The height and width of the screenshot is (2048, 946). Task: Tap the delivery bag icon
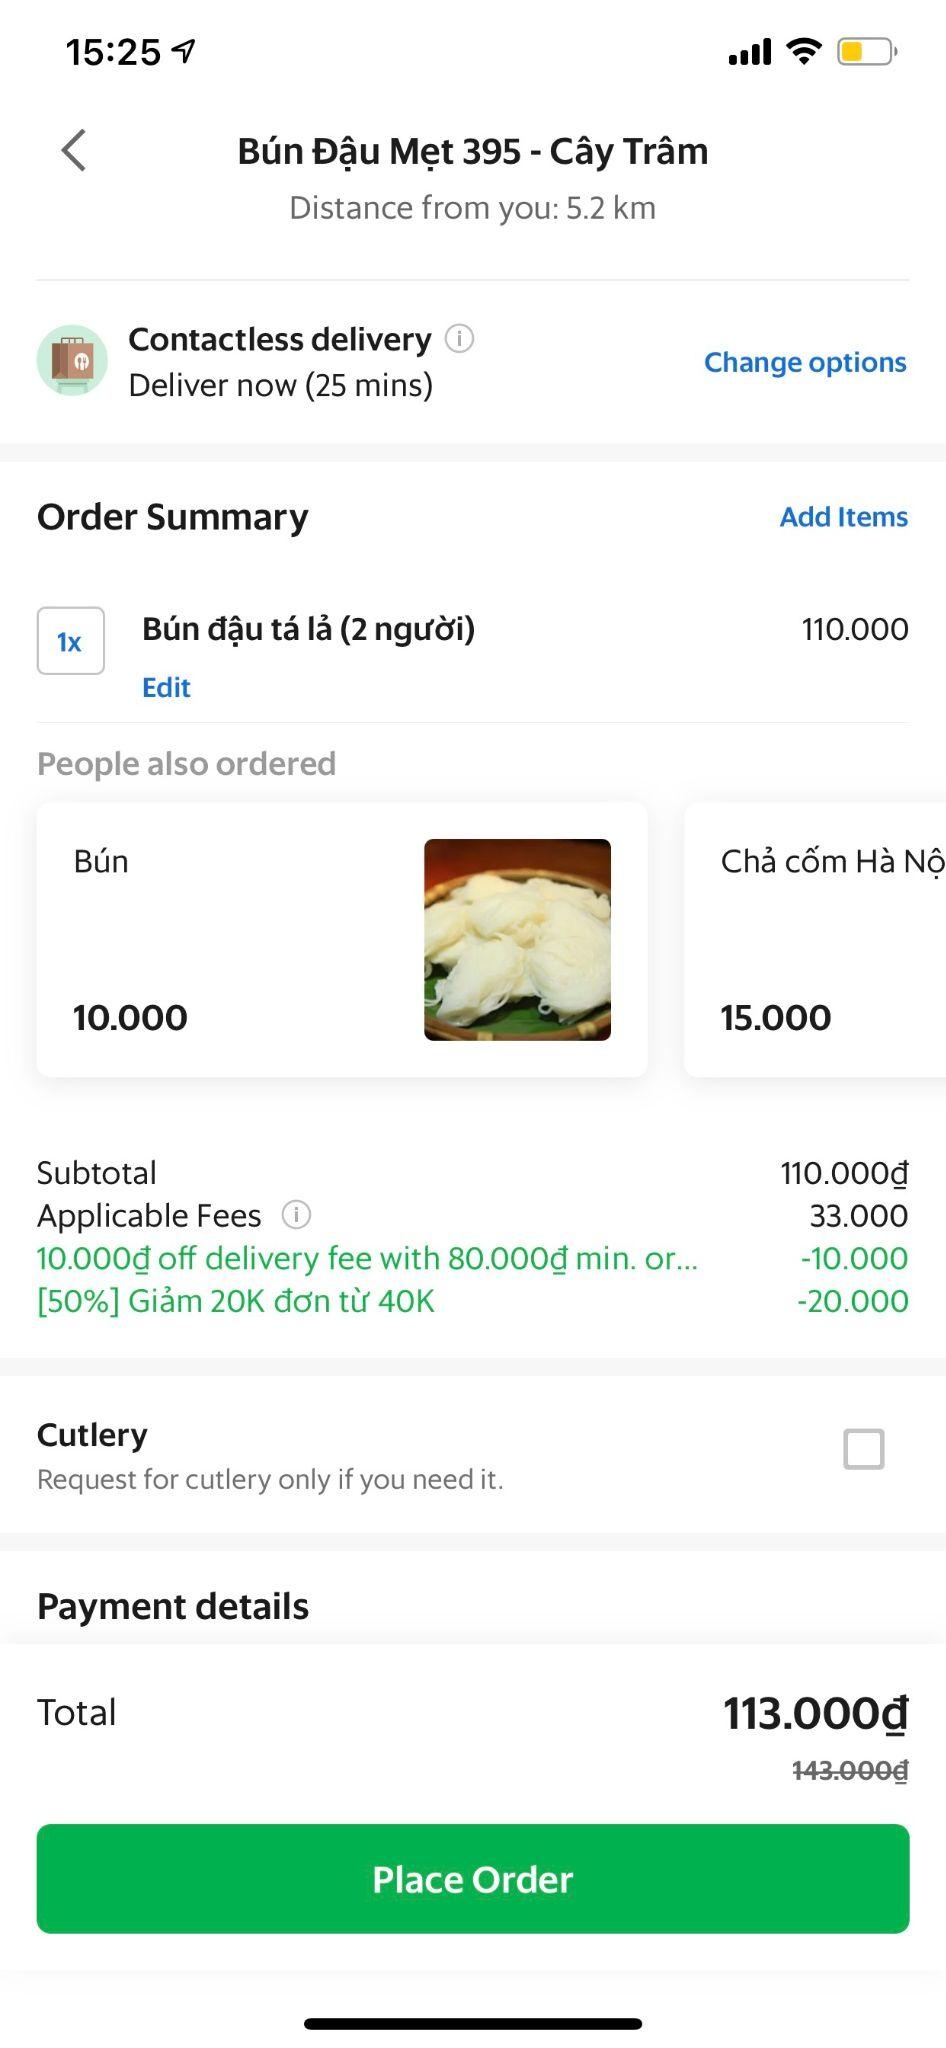(x=72, y=360)
